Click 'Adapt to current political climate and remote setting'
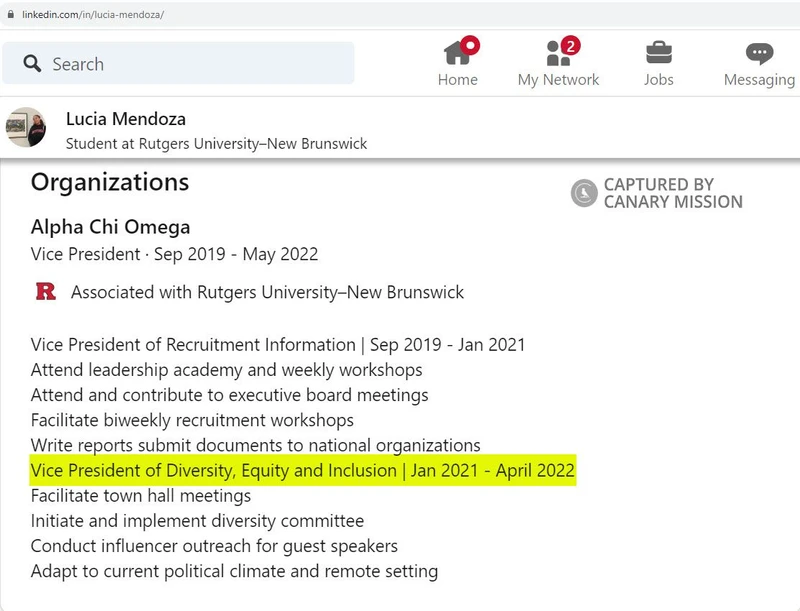The width and height of the screenshot is (800, 611). 234,571
